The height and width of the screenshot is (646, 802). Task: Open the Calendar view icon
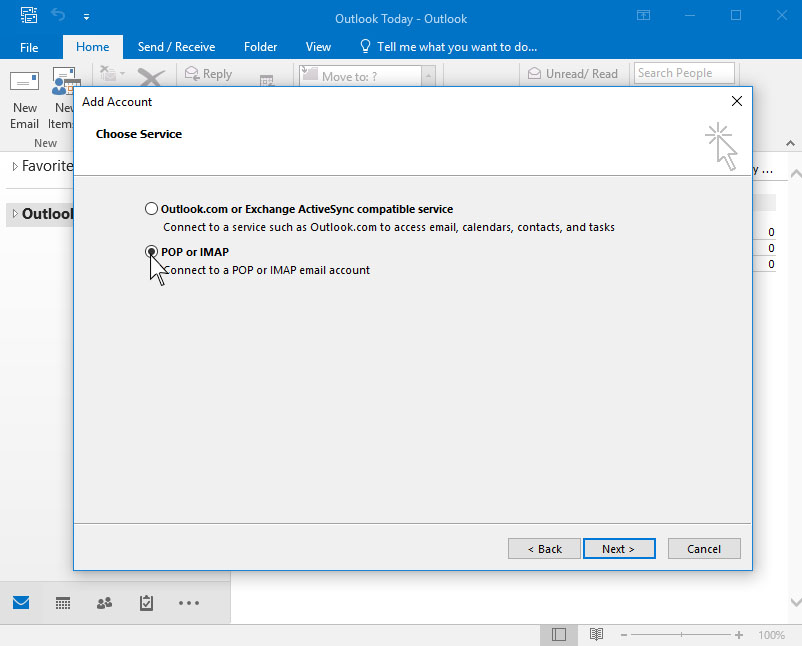[x=63, y=603]
